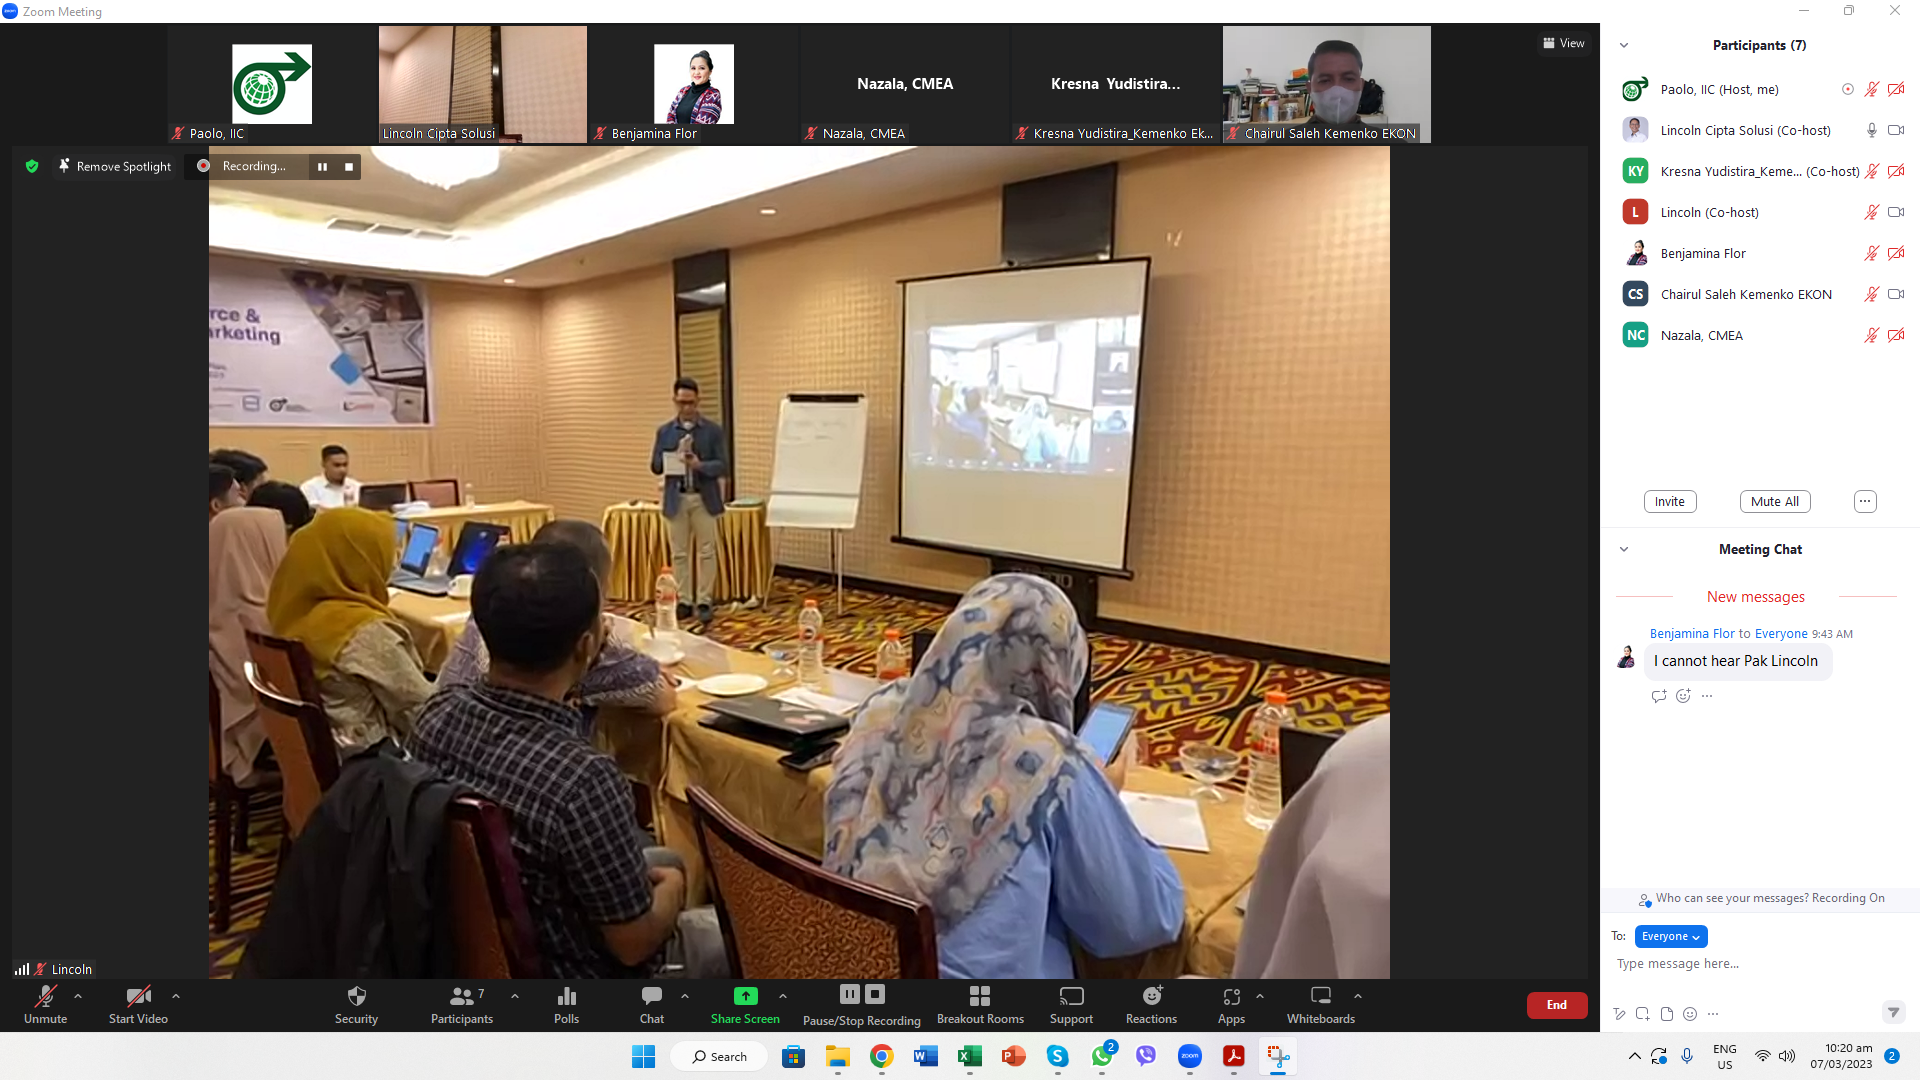Viewport: 1920px width, 1080px height.
Task: Expand the arrow next to Unmute
Action: (x=78, y=996)
